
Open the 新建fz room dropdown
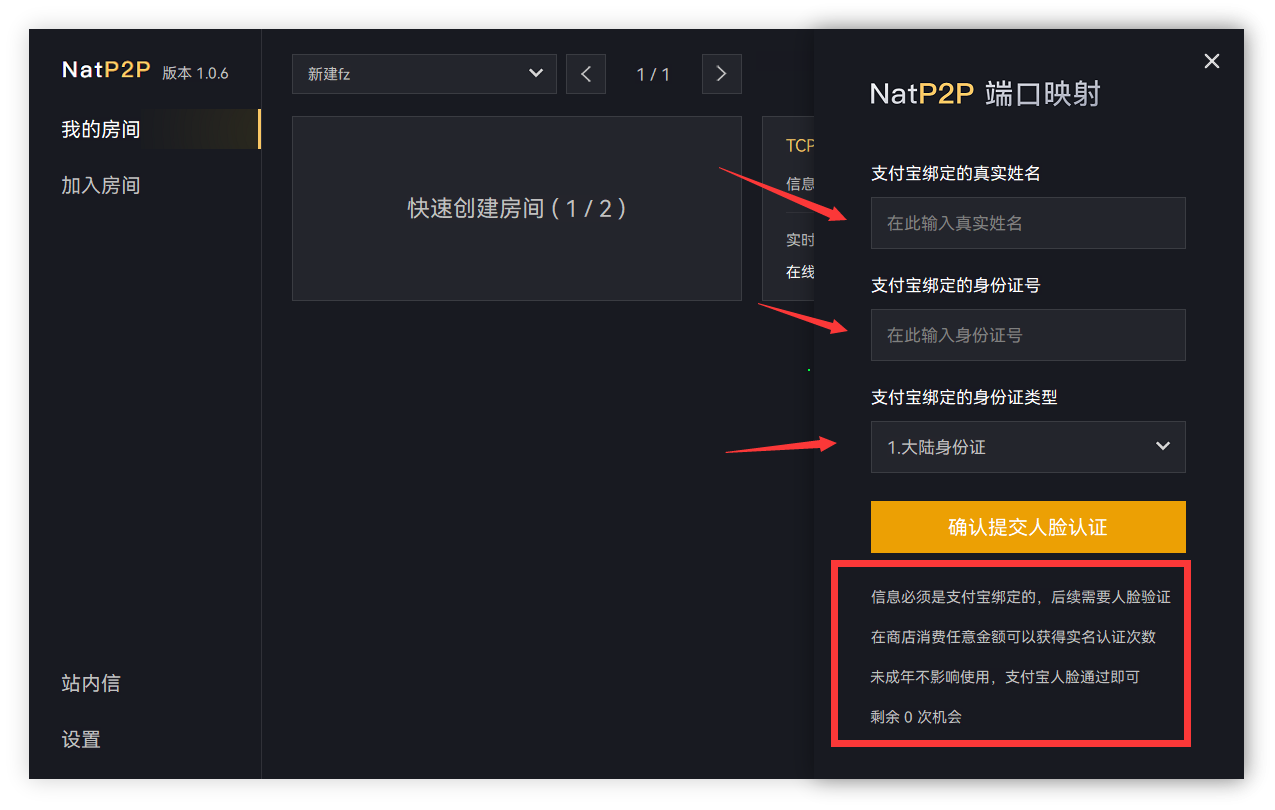tap(424, 74)
